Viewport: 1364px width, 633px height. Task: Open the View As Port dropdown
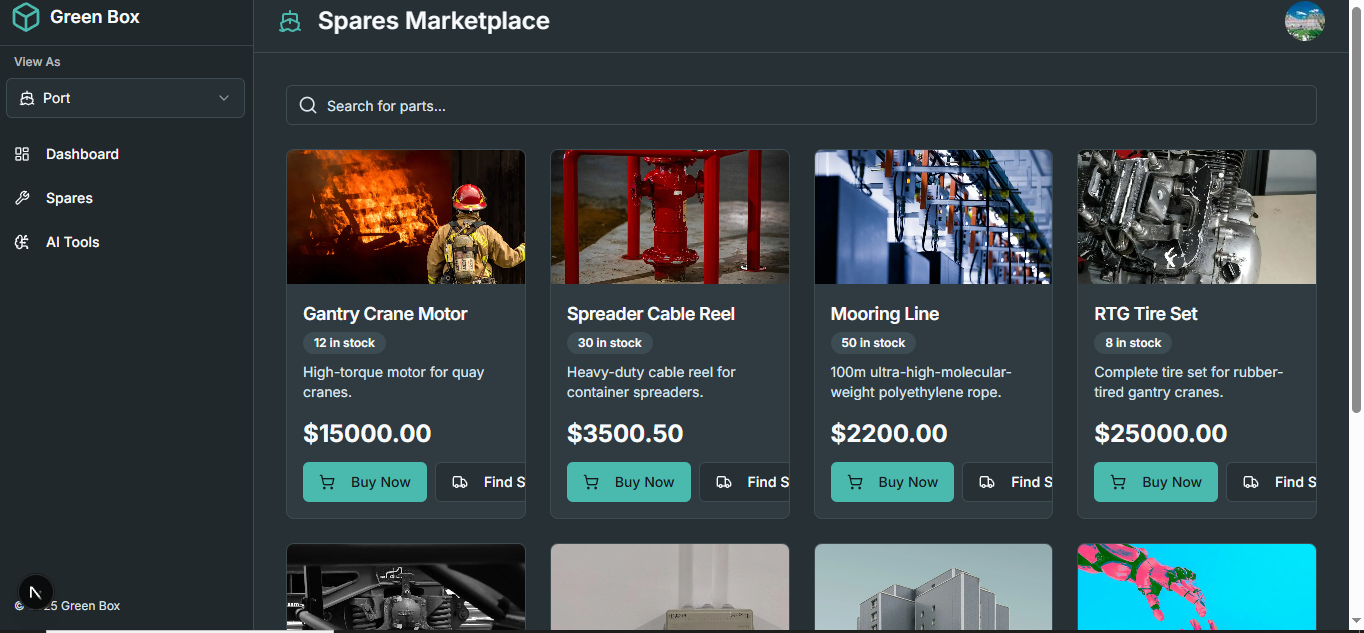(125, 98)
